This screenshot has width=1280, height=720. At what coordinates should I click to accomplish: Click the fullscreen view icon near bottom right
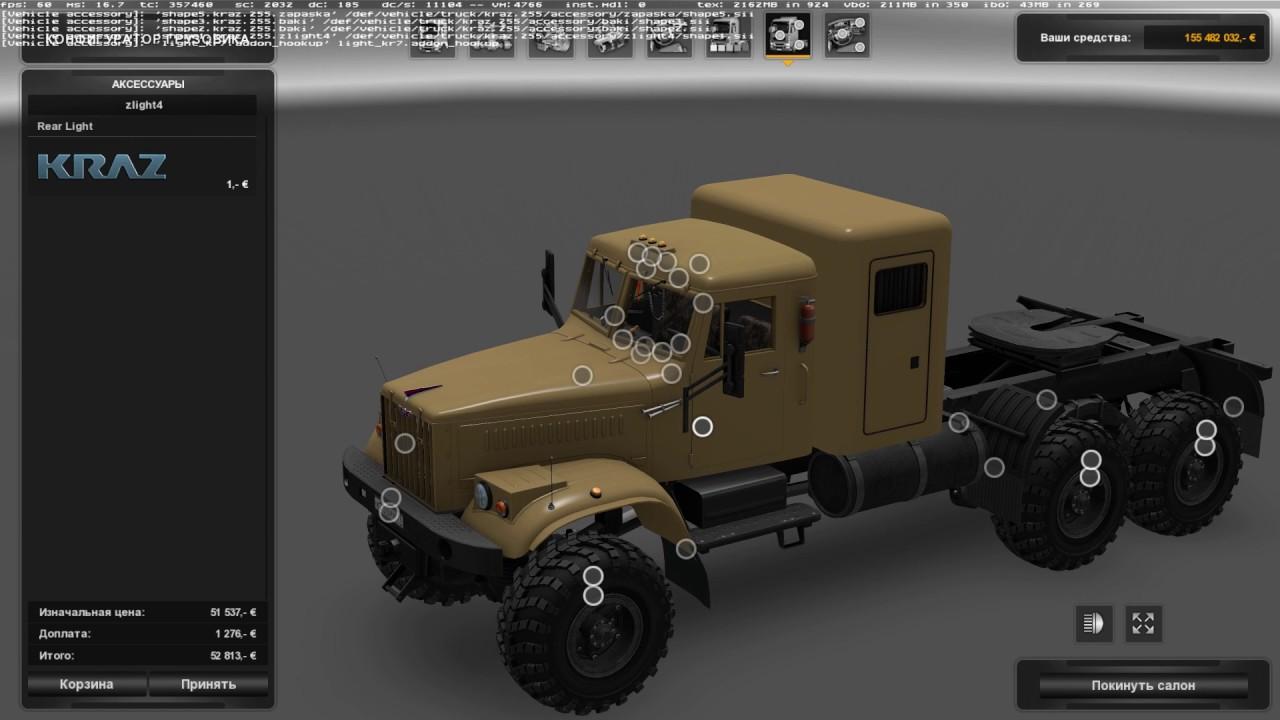point(1143,623)
